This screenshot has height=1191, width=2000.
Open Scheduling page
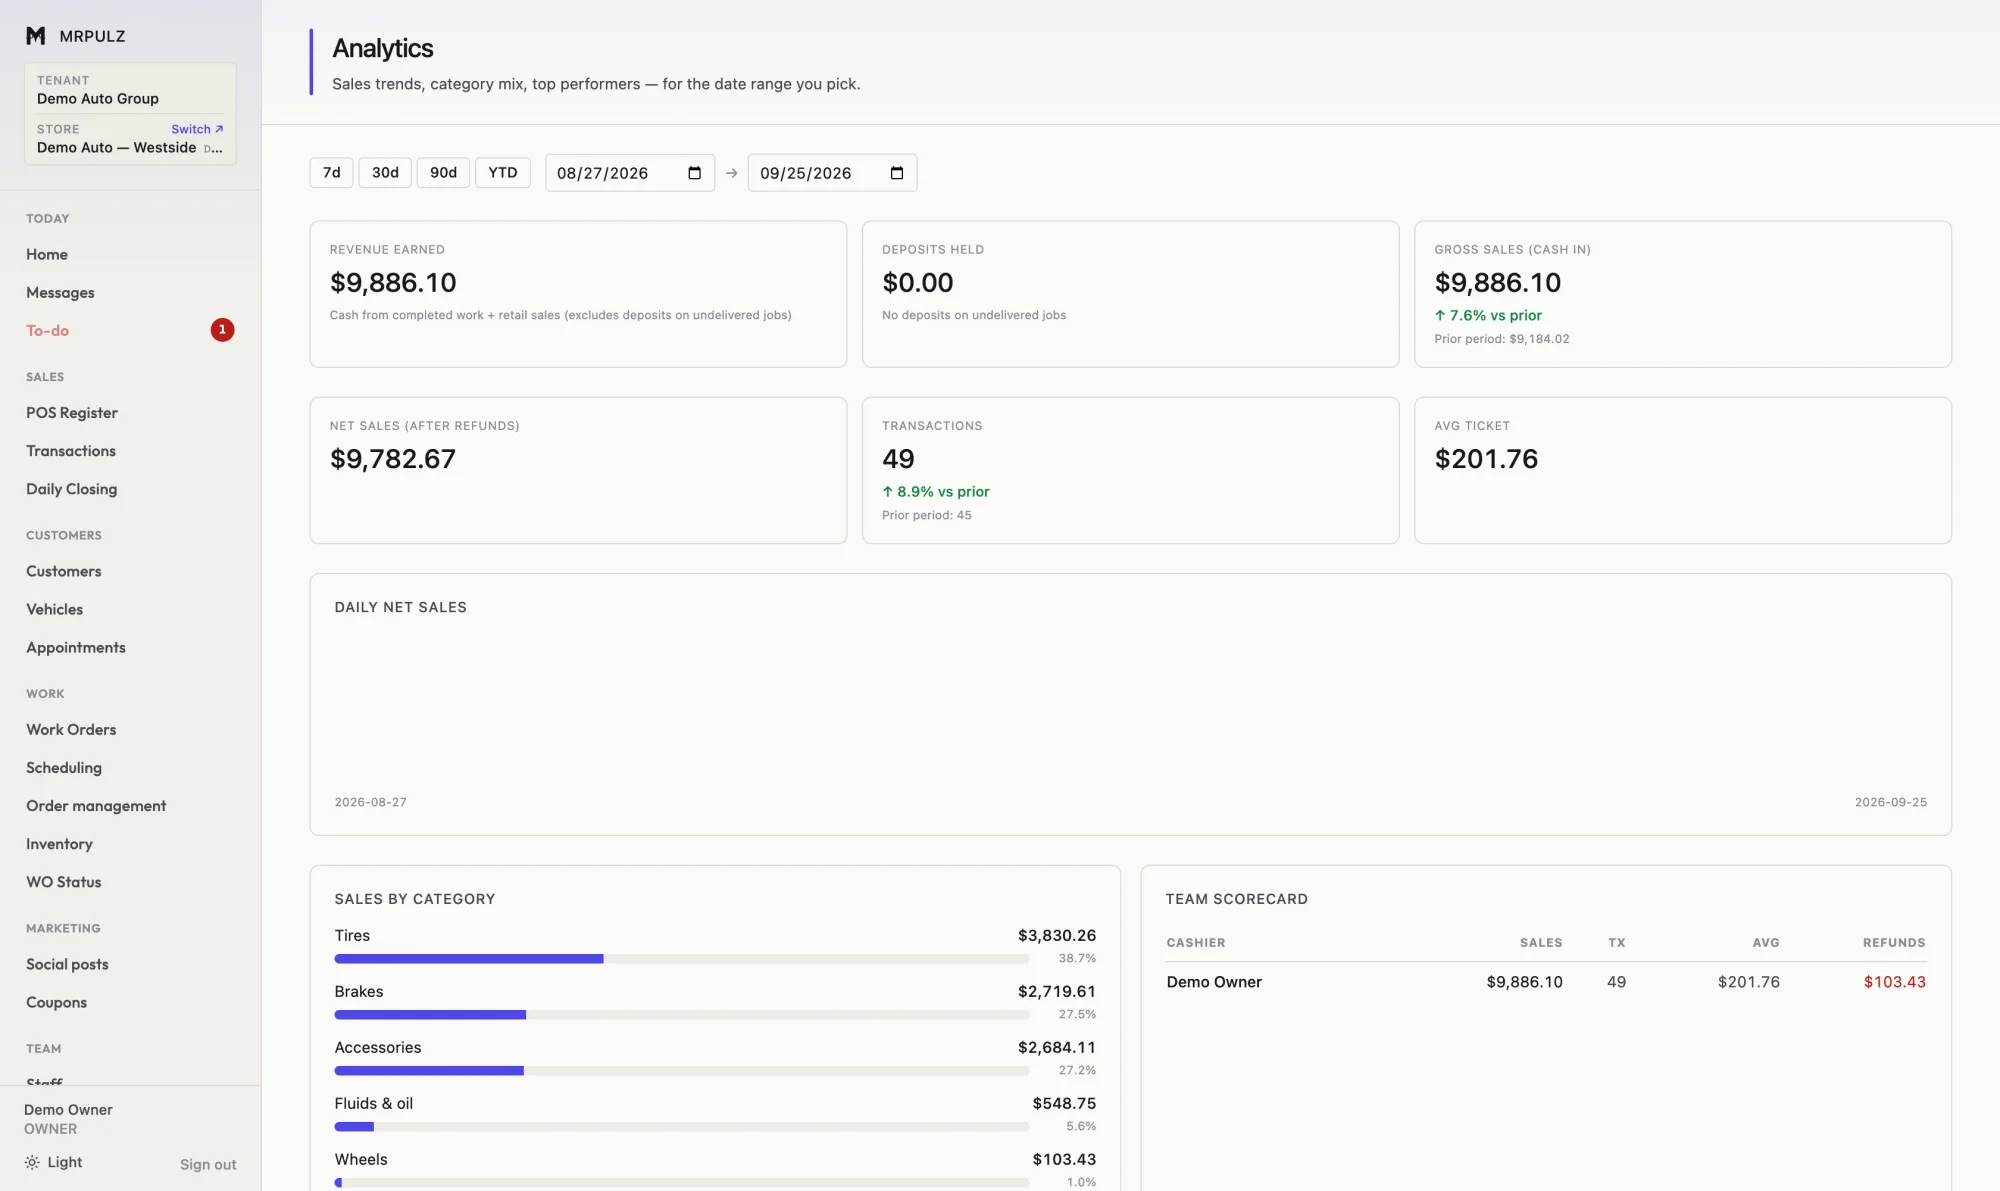tap(64, 768)
